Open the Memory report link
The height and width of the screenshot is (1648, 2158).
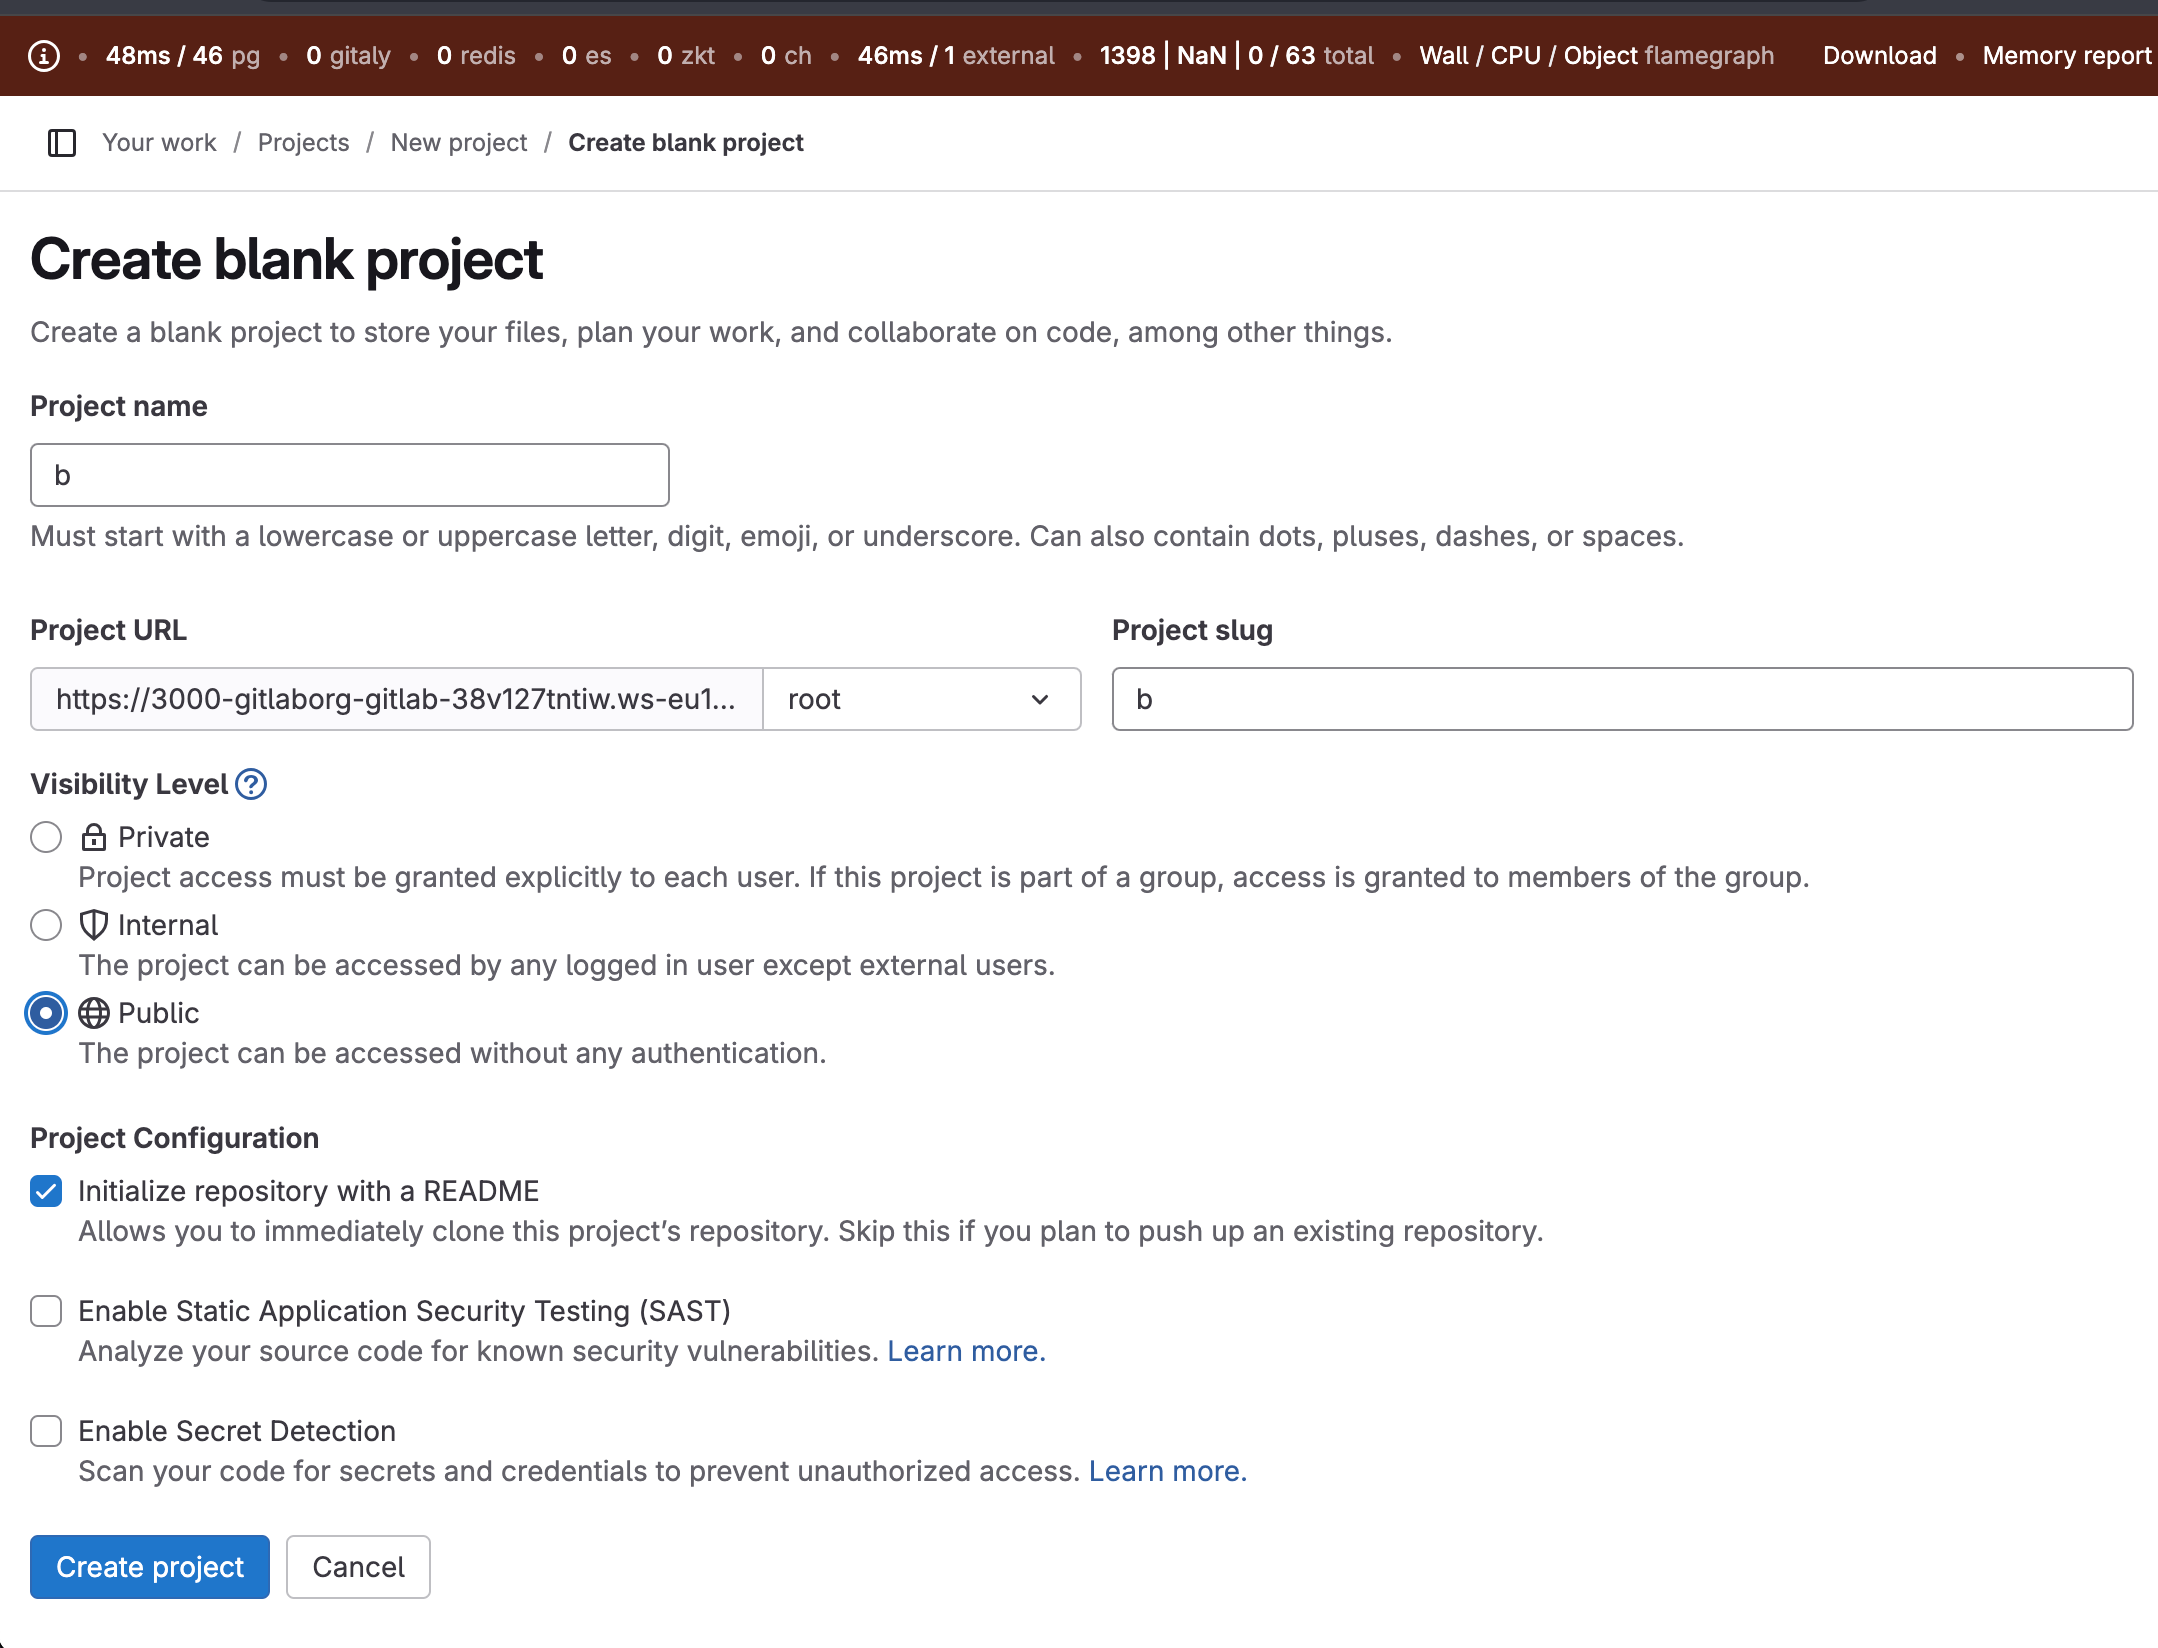(2066, 56)
